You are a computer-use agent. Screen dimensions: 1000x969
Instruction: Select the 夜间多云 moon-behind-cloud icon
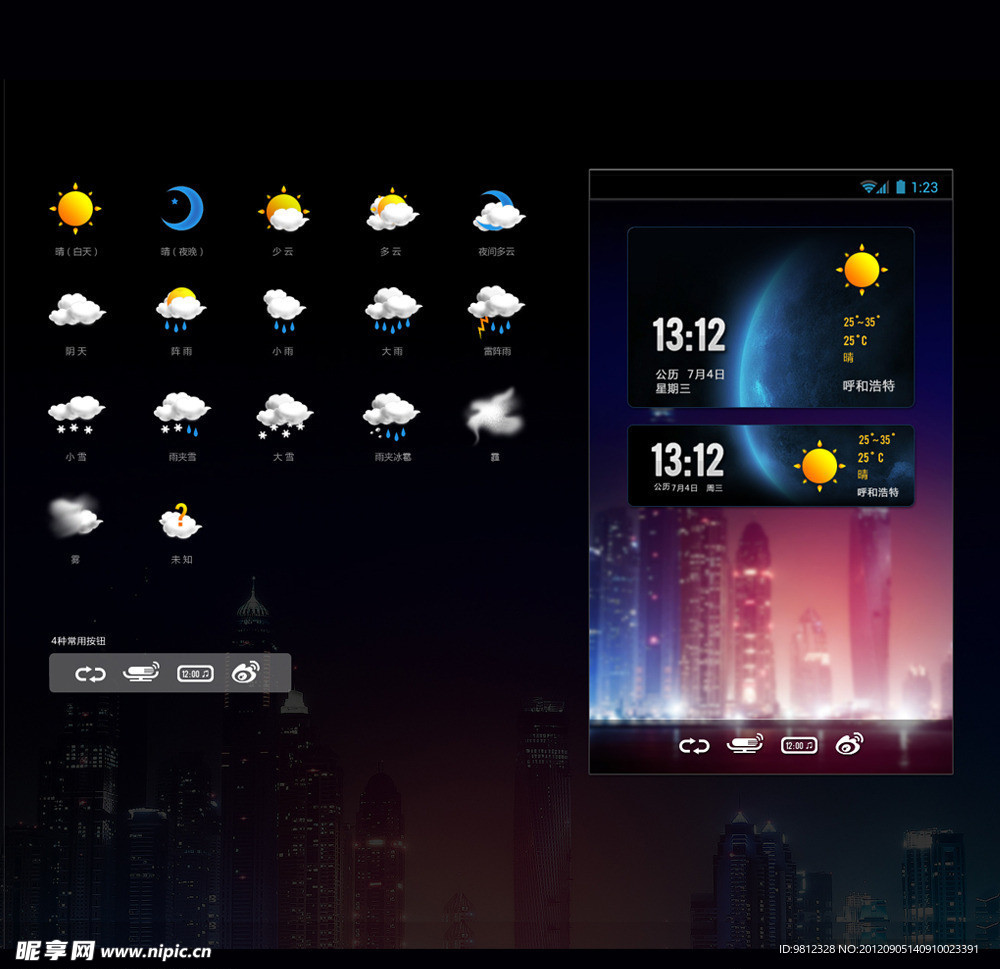[499, 211]
